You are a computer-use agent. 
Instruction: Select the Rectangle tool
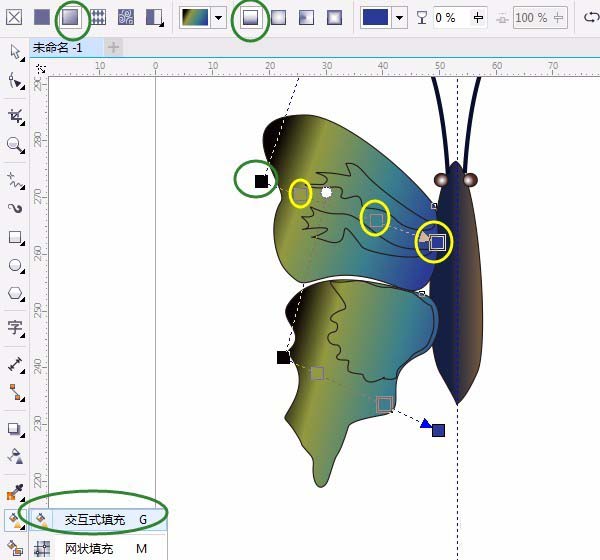coord(15,237)
